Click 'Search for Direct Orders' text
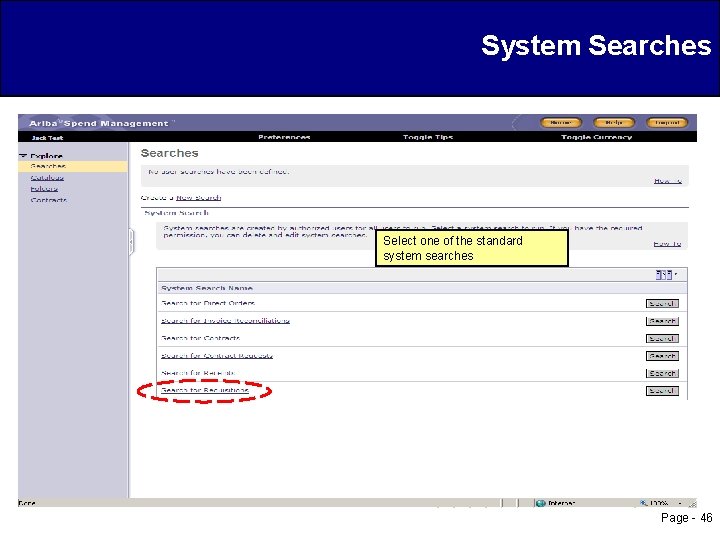The image size is (720, 540). pos(208,303)
